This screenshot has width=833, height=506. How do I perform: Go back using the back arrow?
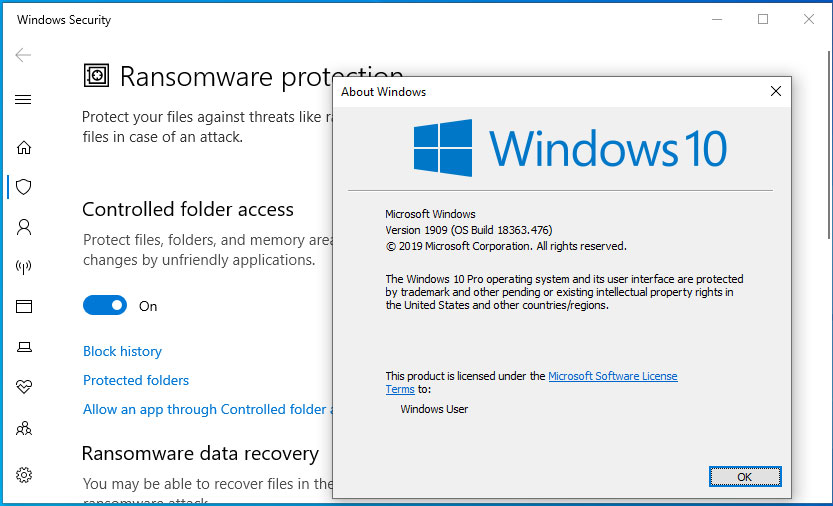point(23,55)
